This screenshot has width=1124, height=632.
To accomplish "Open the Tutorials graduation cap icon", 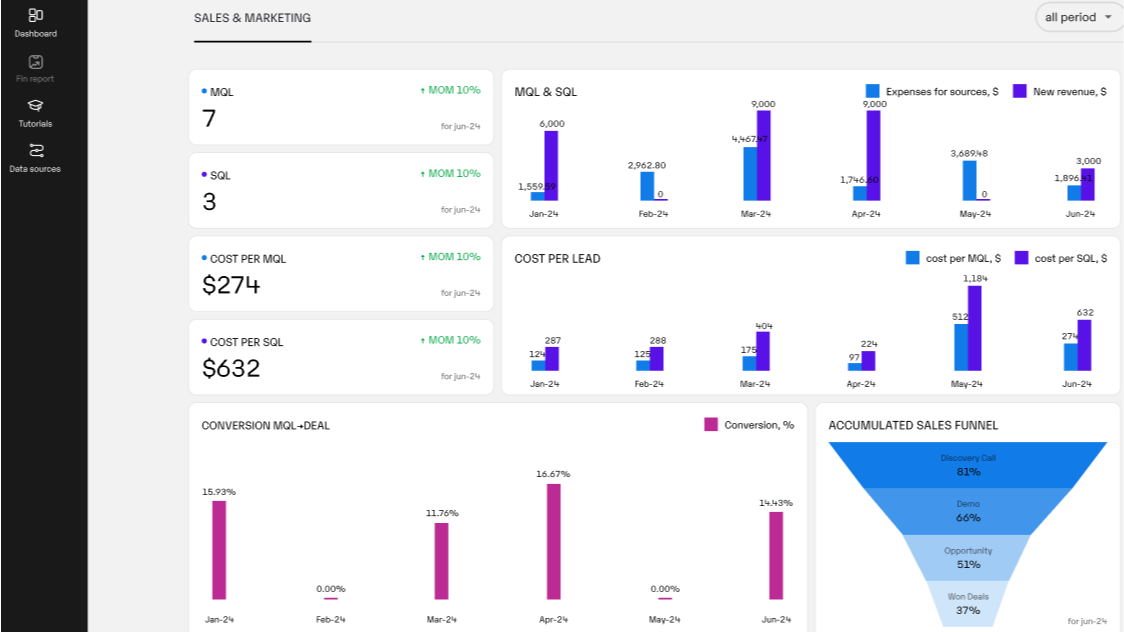I will (36, 106).
